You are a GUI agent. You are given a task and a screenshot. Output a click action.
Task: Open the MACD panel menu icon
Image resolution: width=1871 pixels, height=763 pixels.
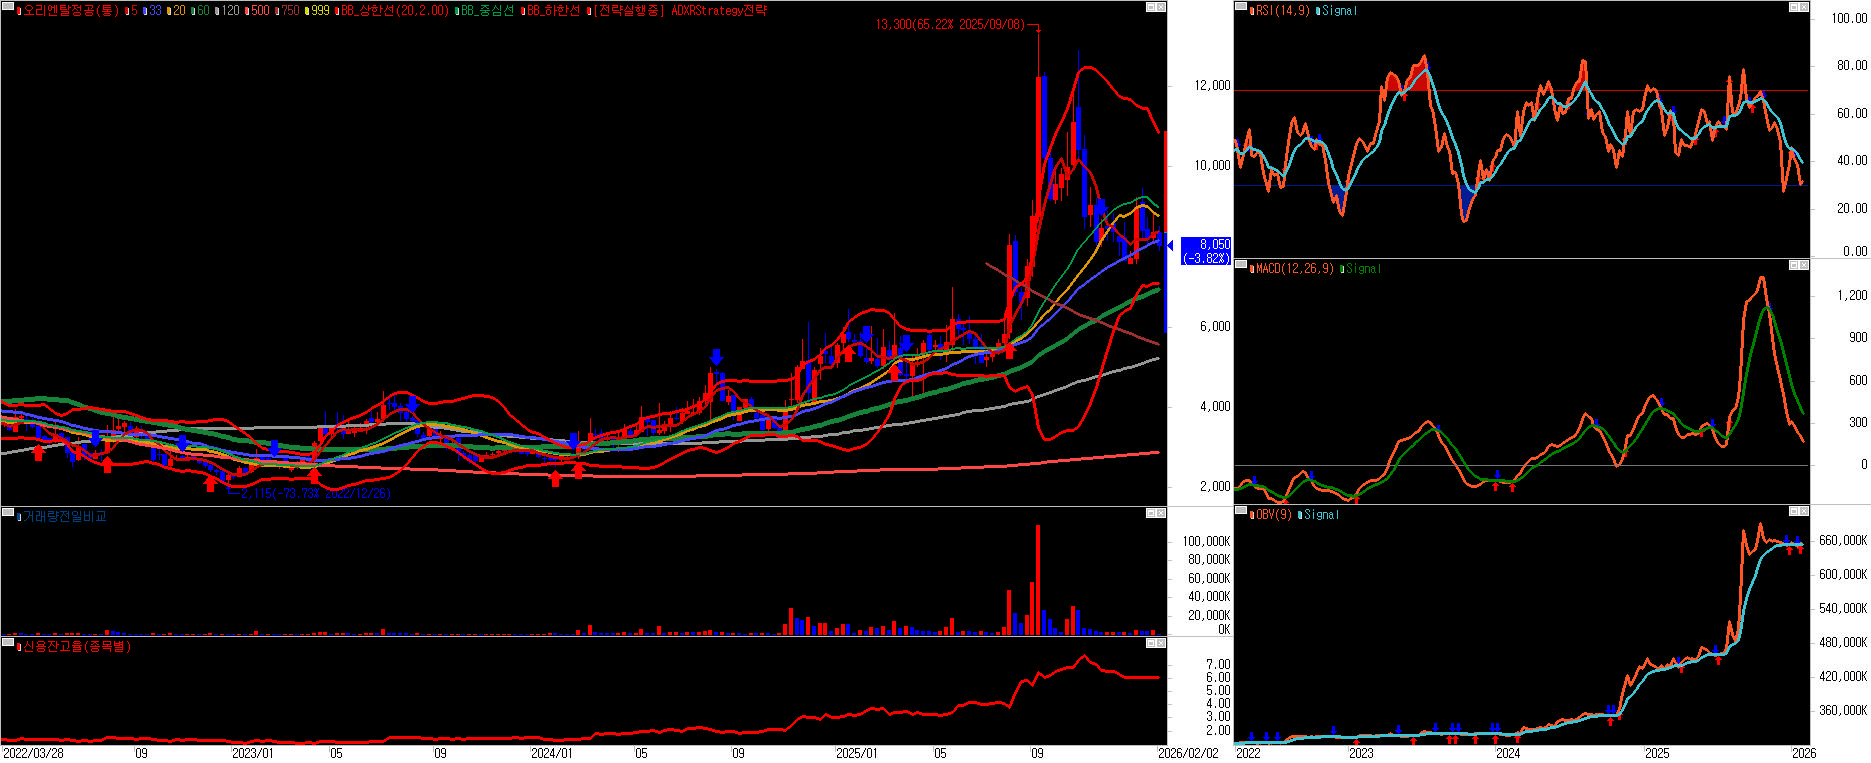point(1241,265)
